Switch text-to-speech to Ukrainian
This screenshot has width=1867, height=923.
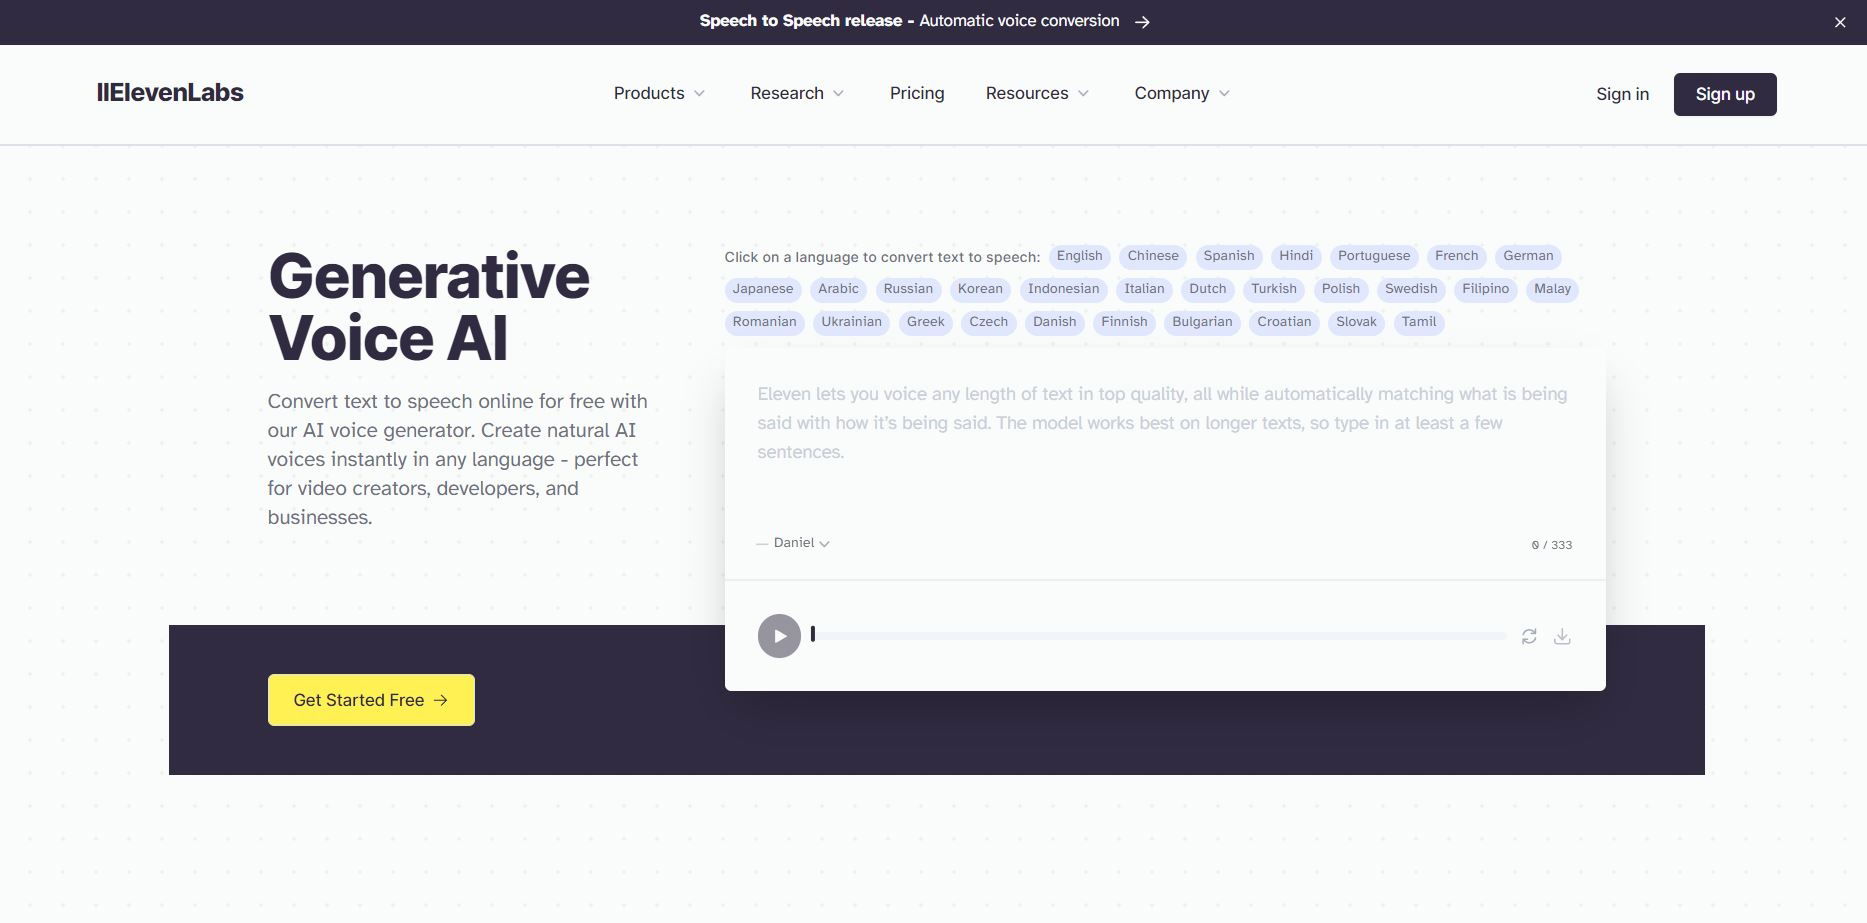pos(852,322)
